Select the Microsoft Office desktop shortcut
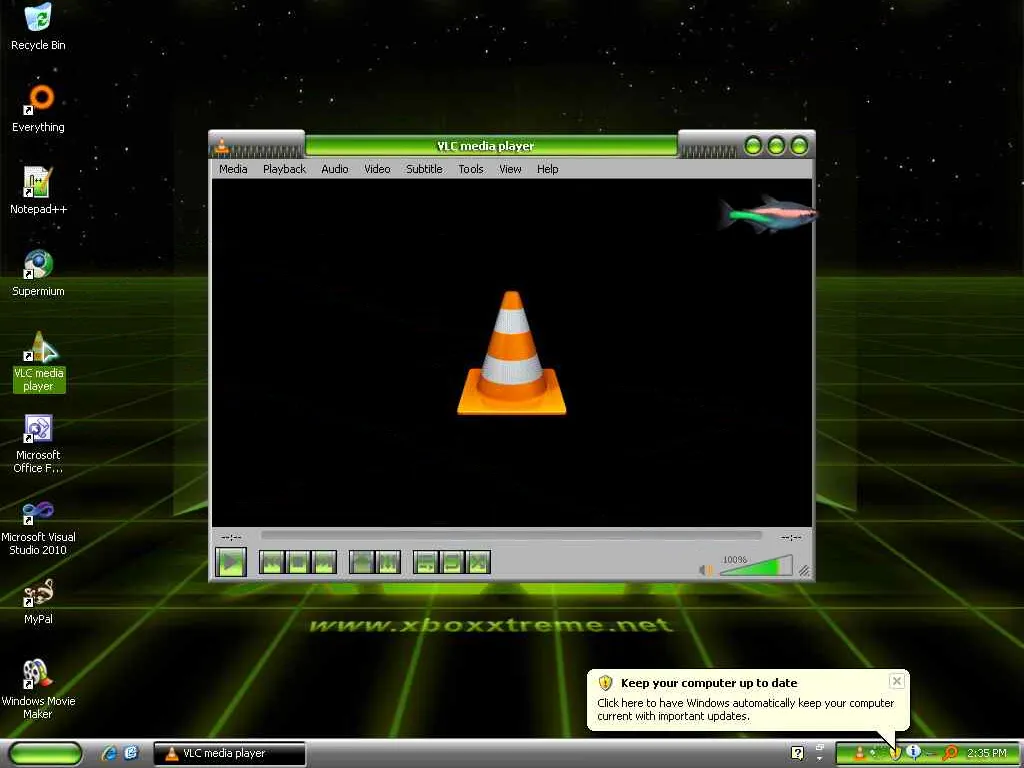The image size is (1024, 768). [x=38, y=443]
